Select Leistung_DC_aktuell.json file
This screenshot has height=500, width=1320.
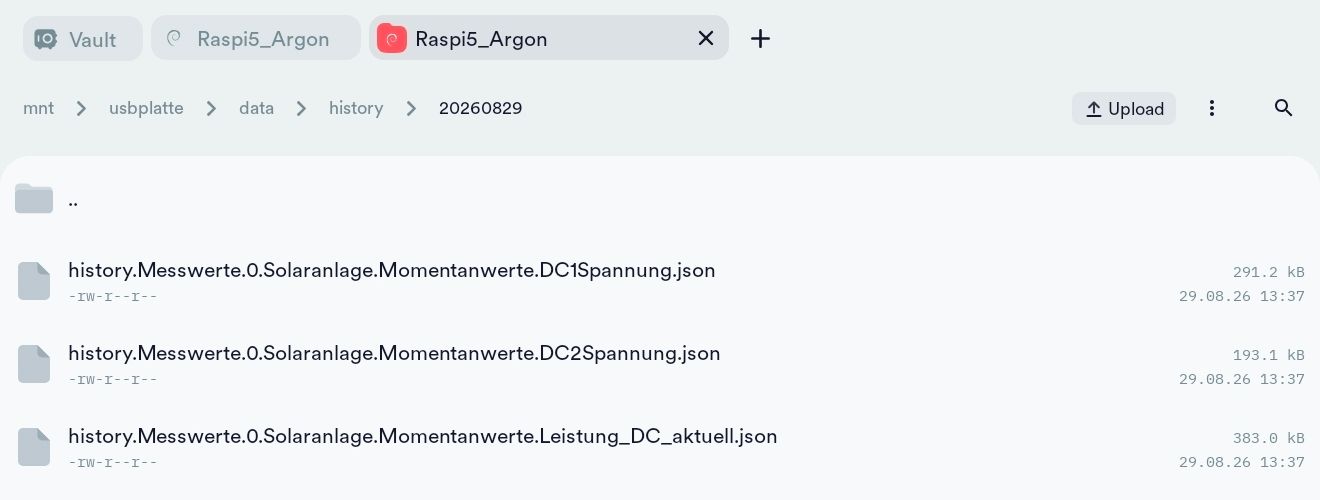coord(660,448)
